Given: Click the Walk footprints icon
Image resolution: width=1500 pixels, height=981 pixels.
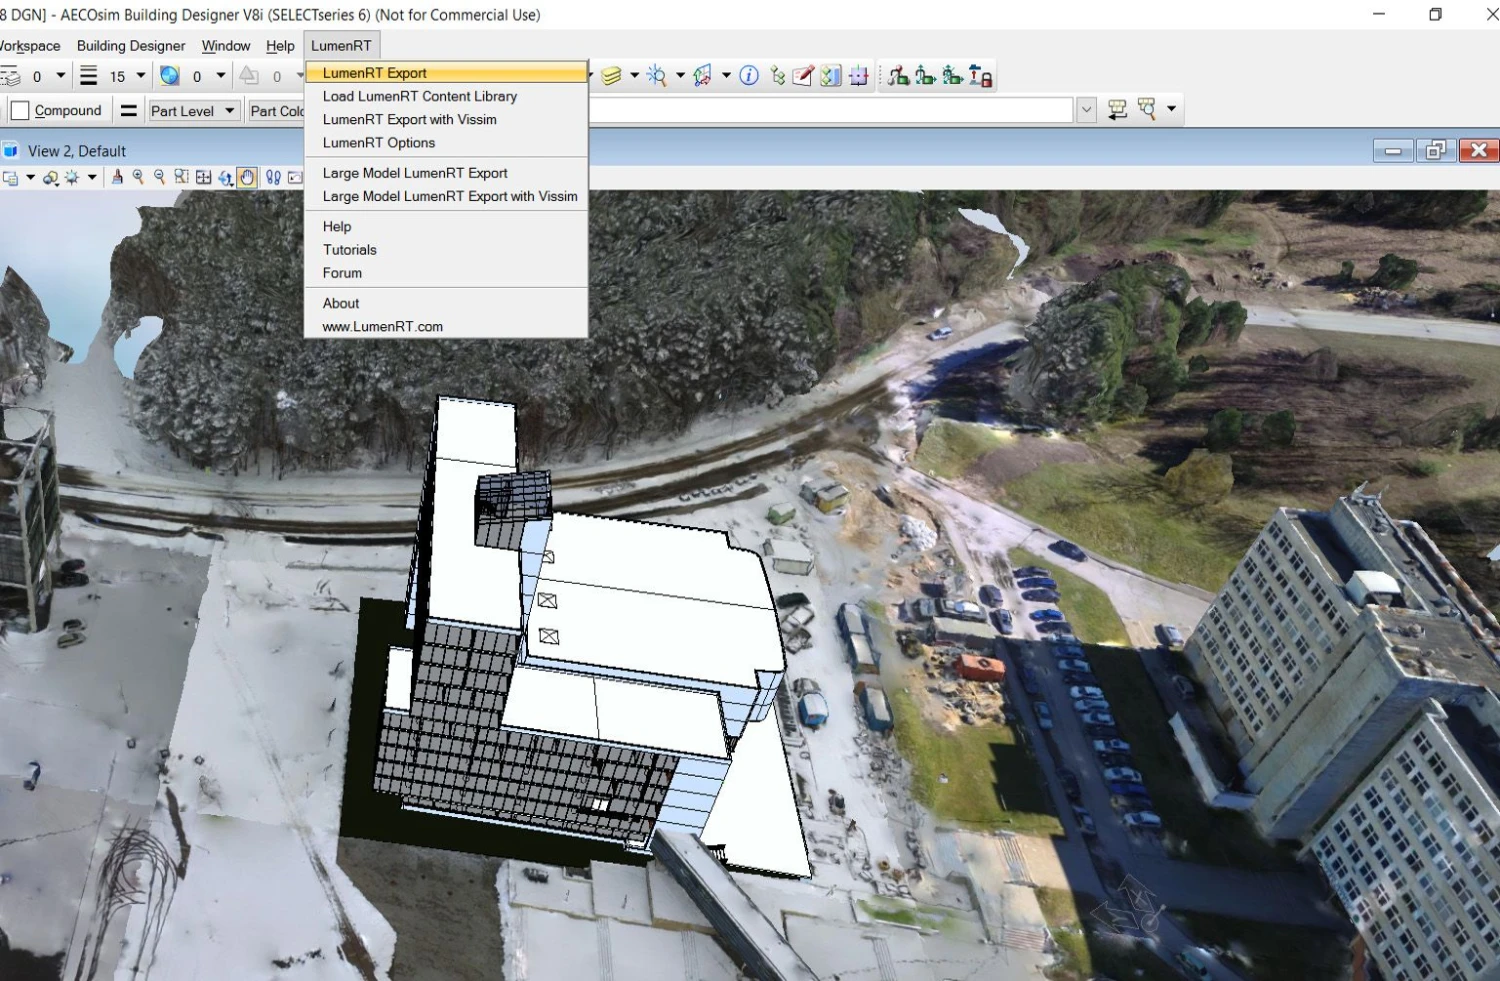Looking at the screenshot, I should [x=273, y=177].
